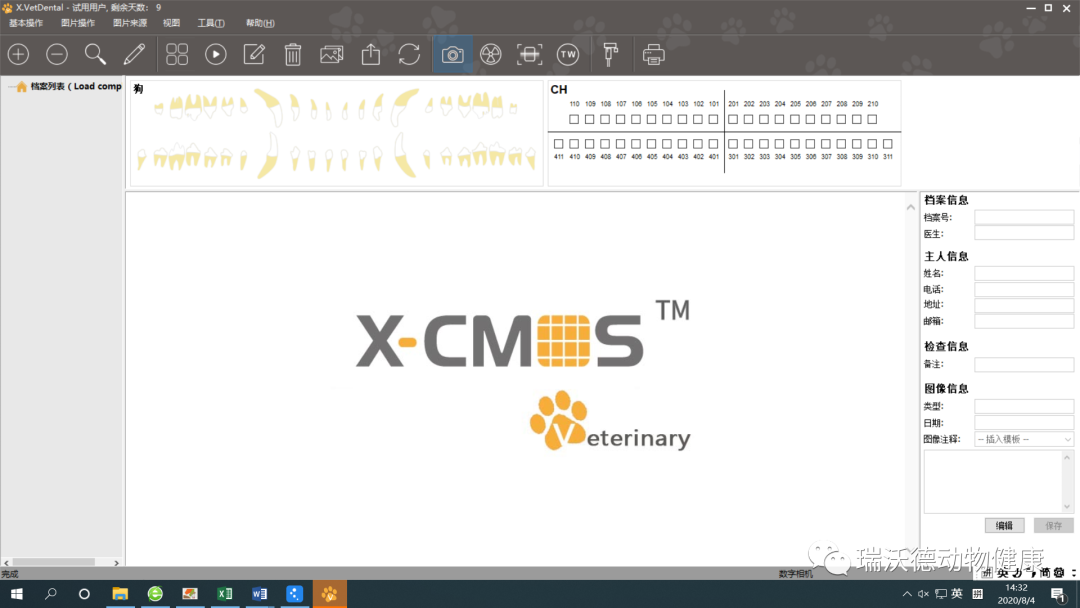Screen dimensions: 1080x608
Task: Click the TW circle icon
Action: point(568,54)
